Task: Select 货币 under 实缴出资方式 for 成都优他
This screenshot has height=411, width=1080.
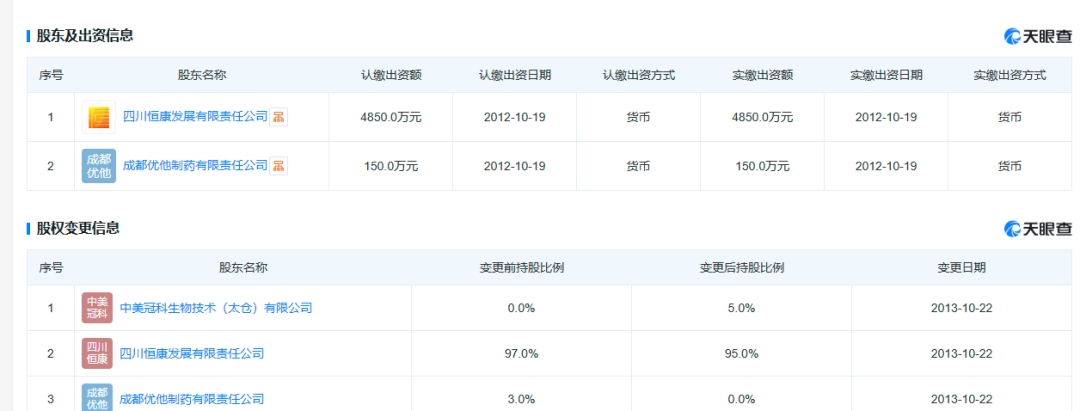Action: click(x=1010, y=166)
